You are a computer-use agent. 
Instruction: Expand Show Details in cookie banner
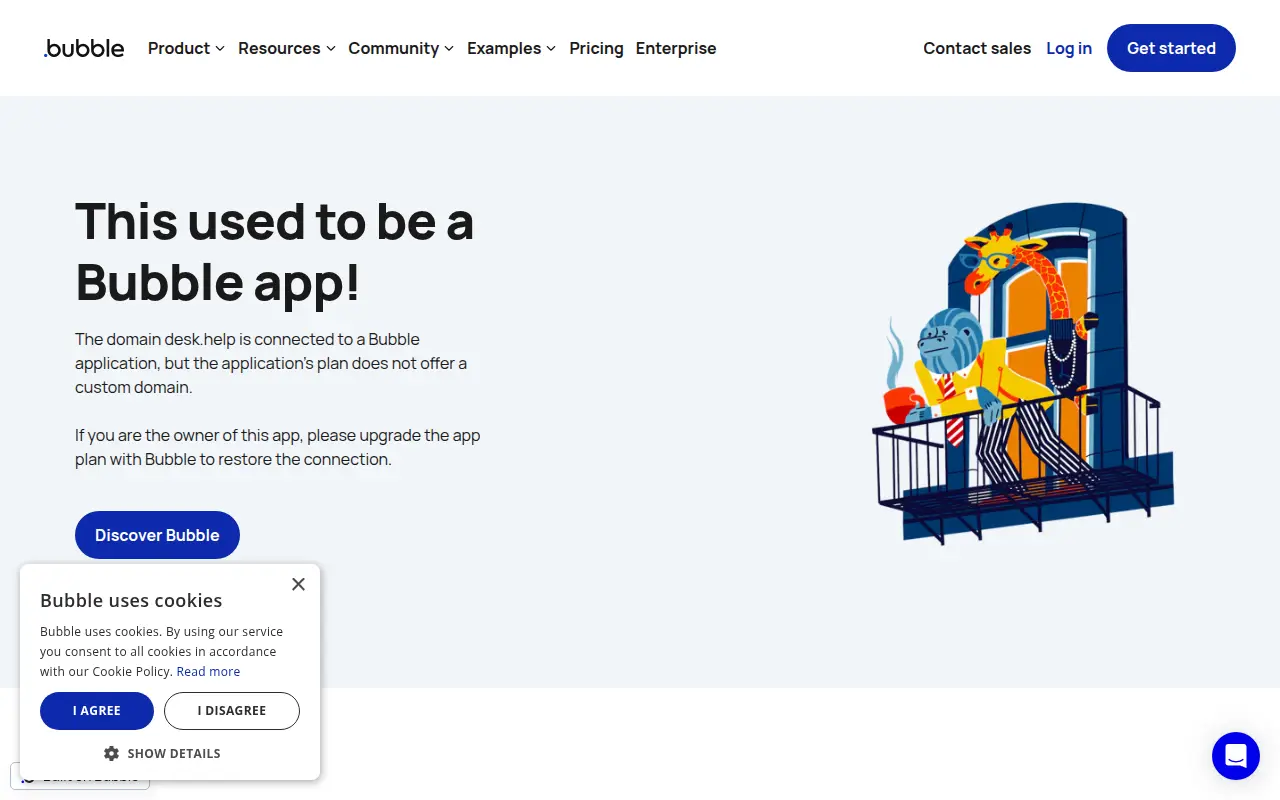pos(162,753)
